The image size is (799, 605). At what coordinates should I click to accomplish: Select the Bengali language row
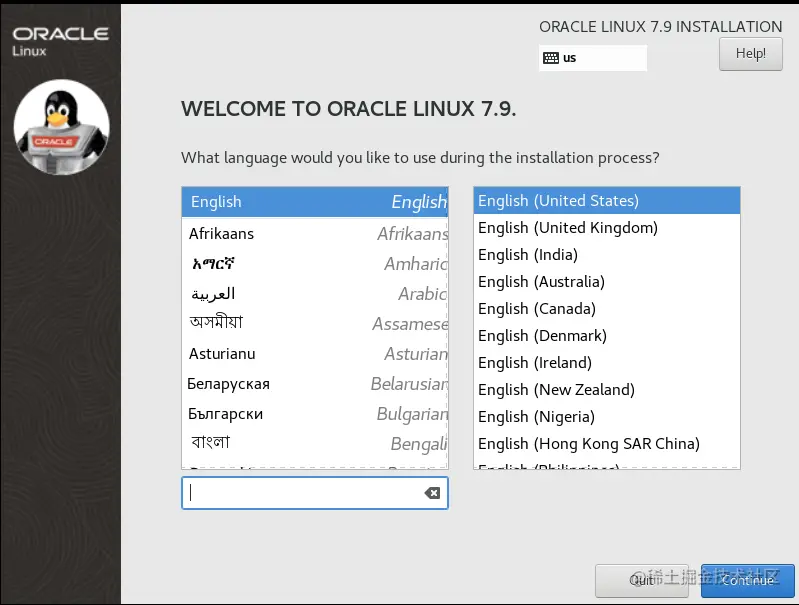[315, 444]
